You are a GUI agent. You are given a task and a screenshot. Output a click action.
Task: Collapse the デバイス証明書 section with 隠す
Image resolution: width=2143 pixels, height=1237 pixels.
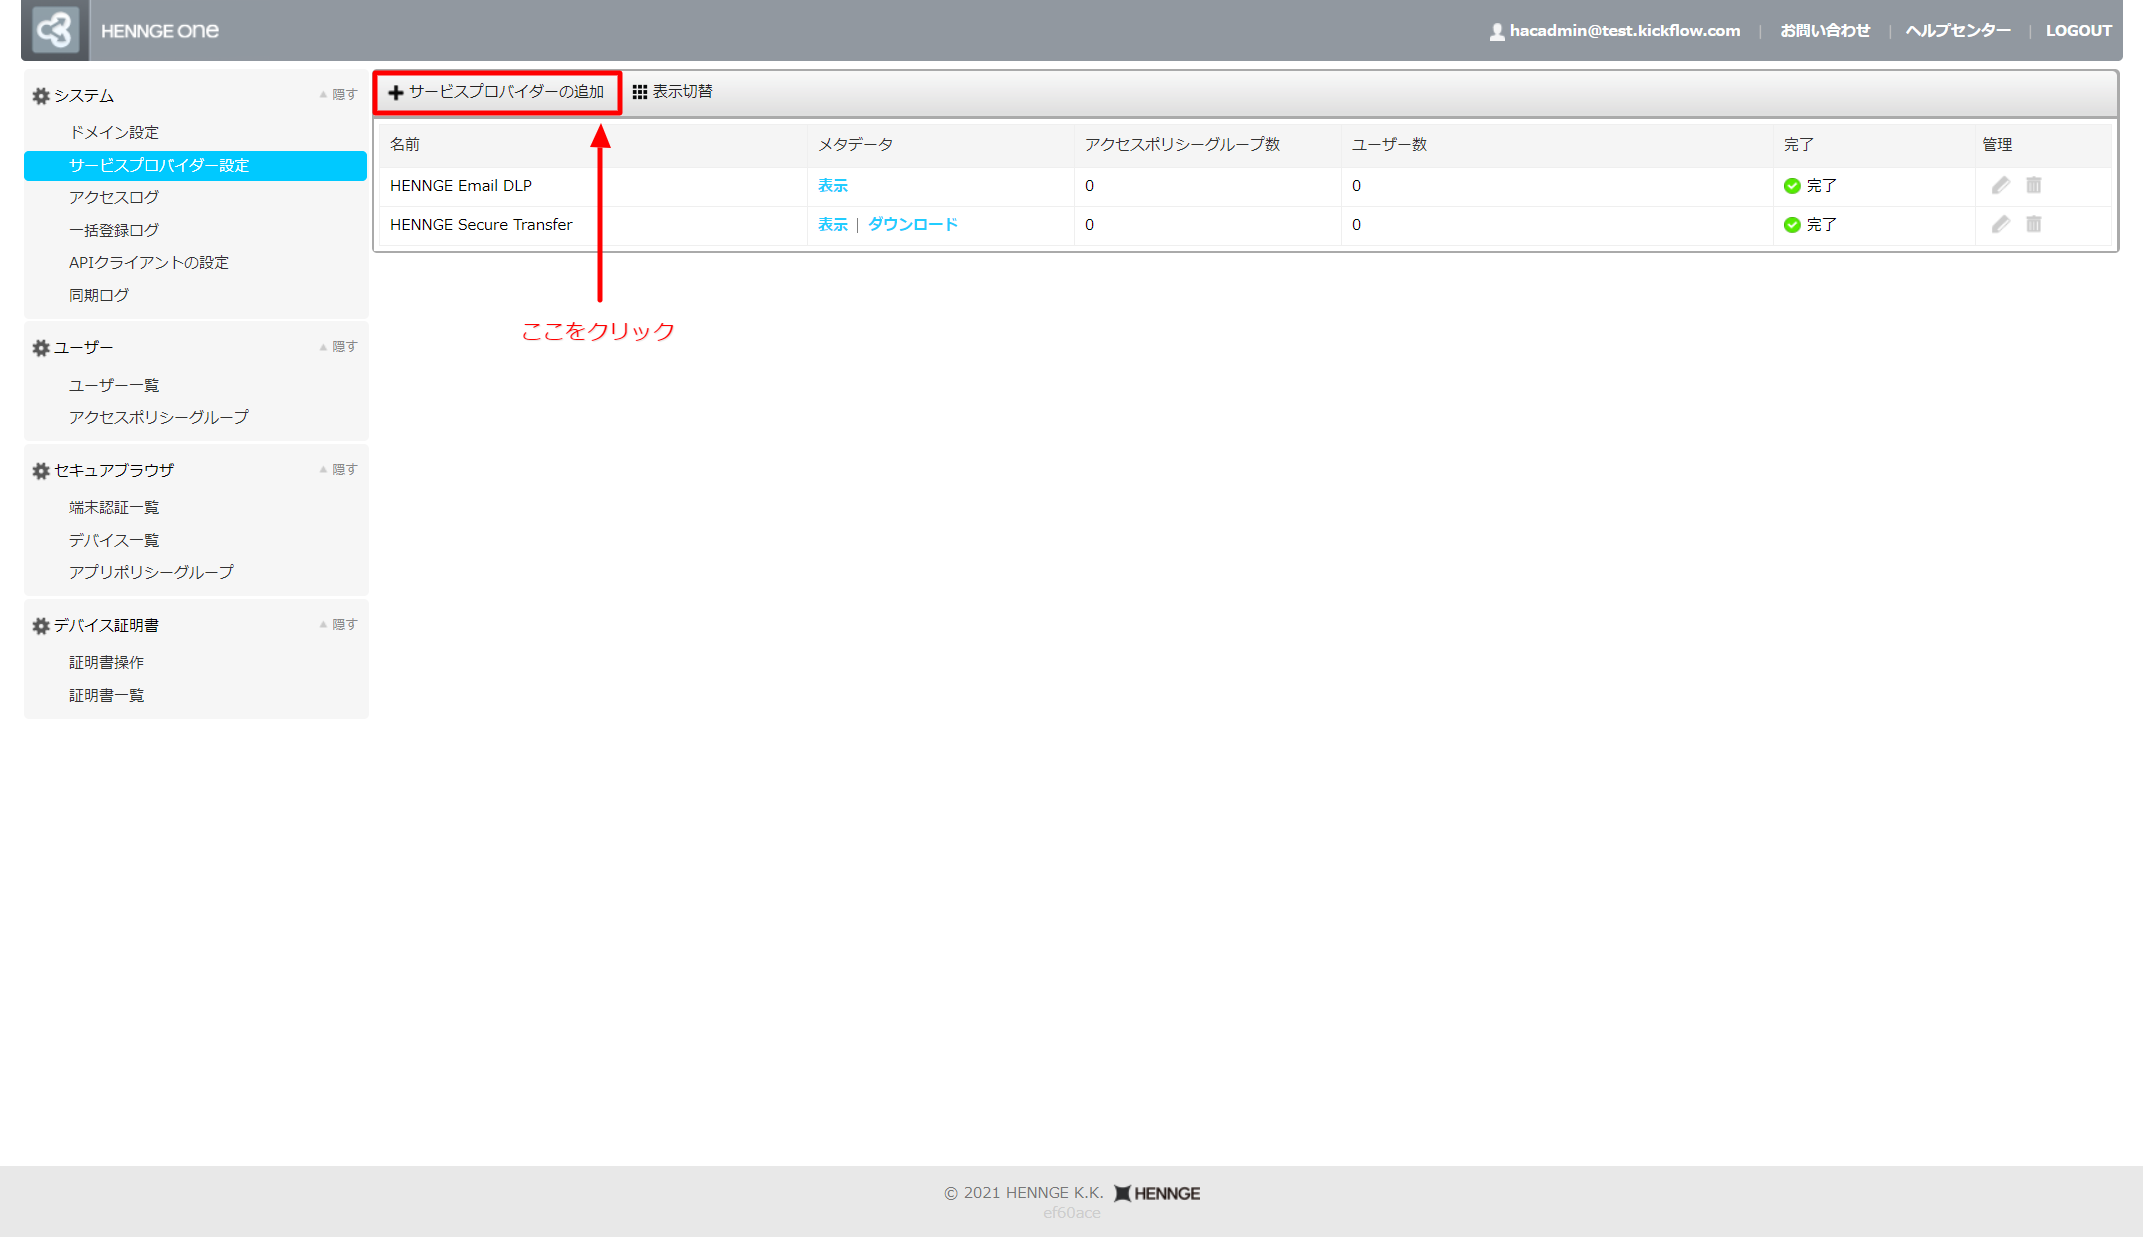[338, 624]
